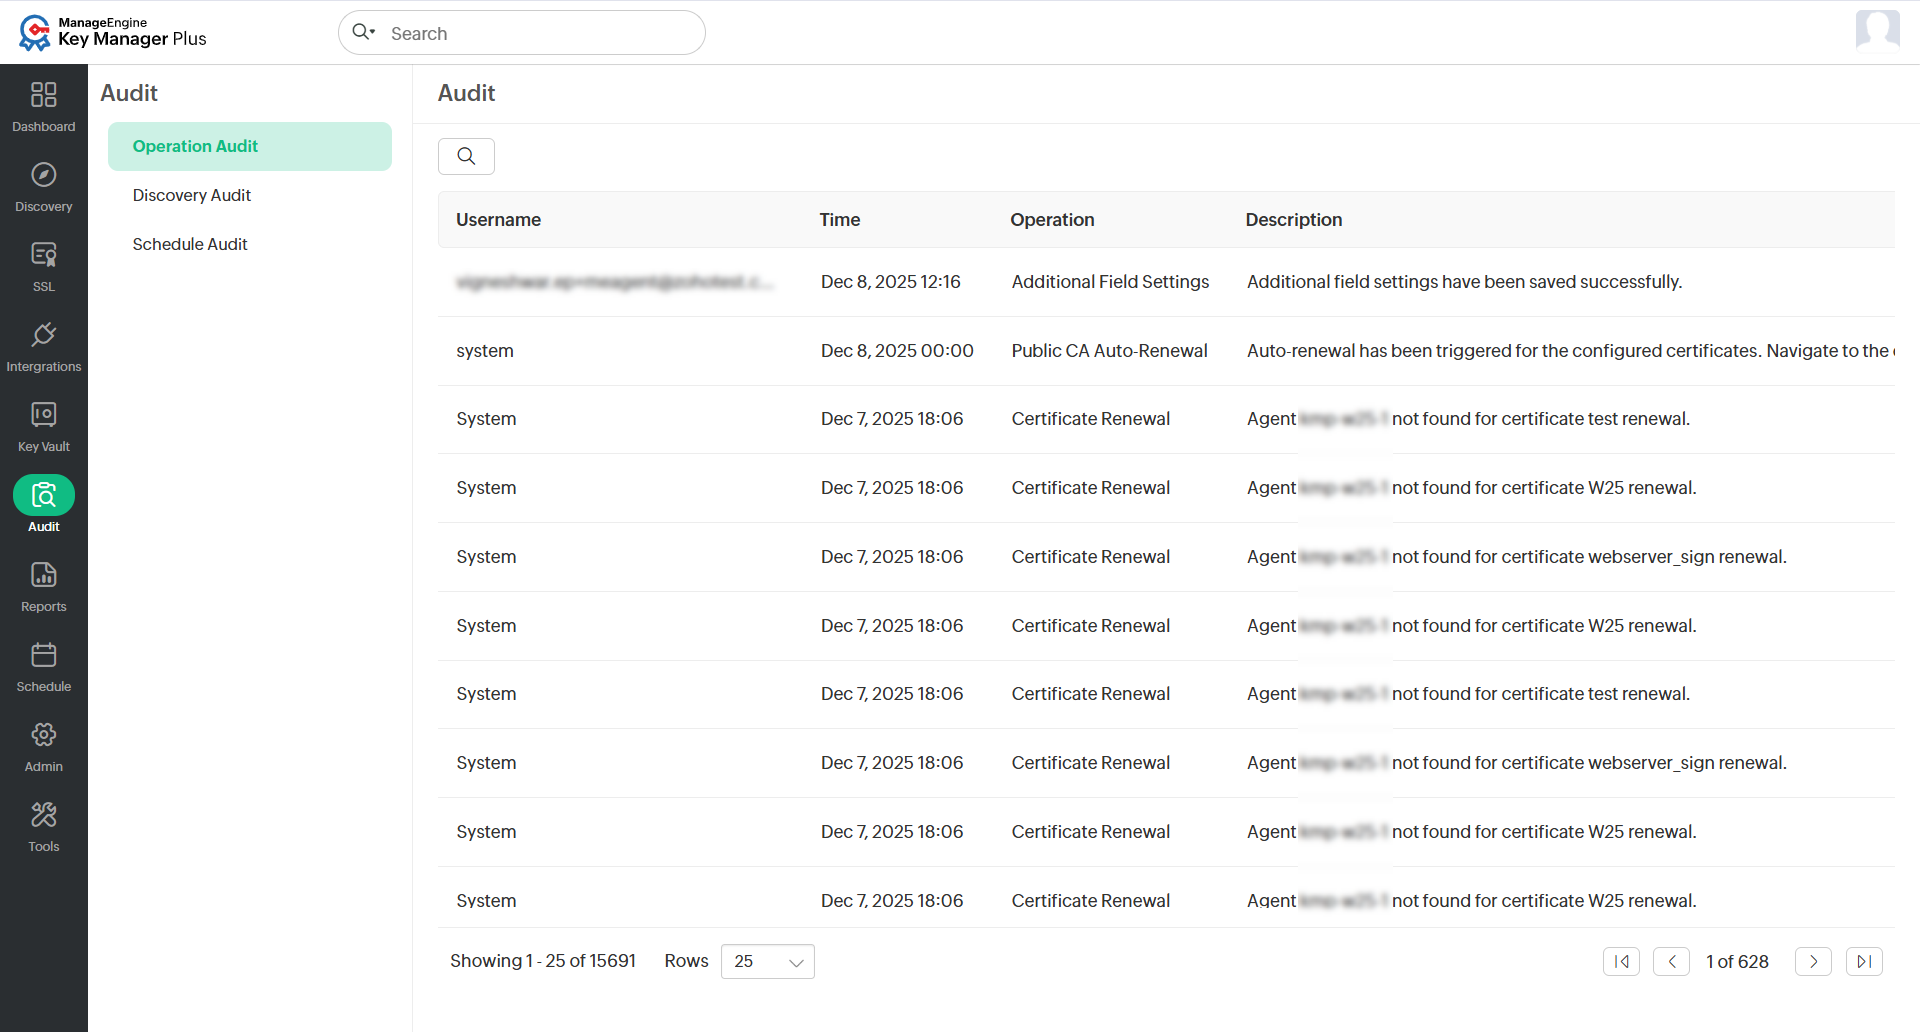The image size is (1920, 1032).
Task: Click the Auto-renewal has been triggered description
Action: click(1570, 351)
